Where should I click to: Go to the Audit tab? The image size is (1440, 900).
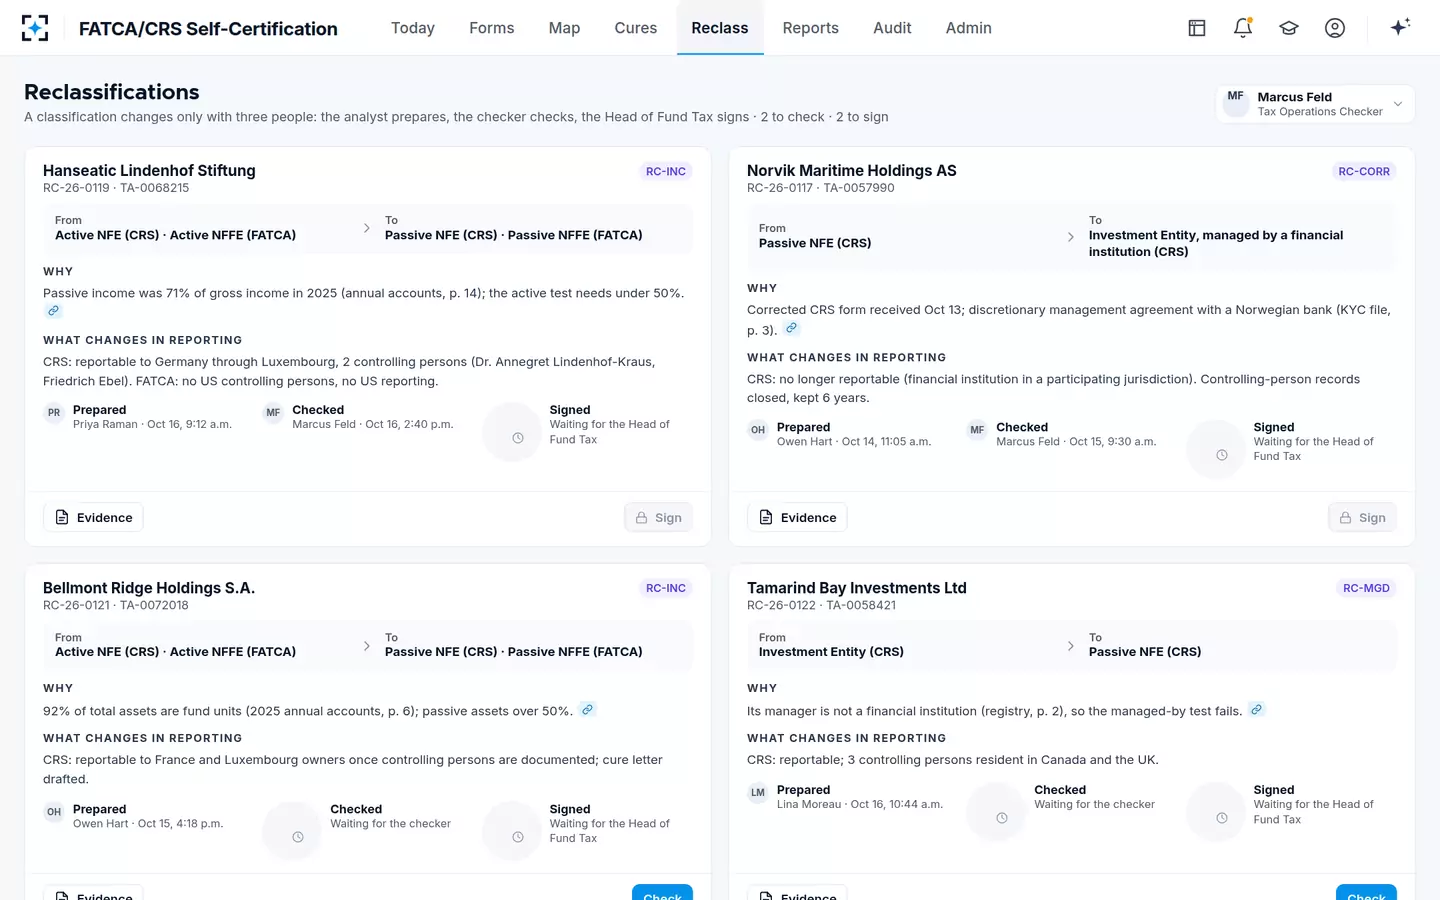pos(892,28)
